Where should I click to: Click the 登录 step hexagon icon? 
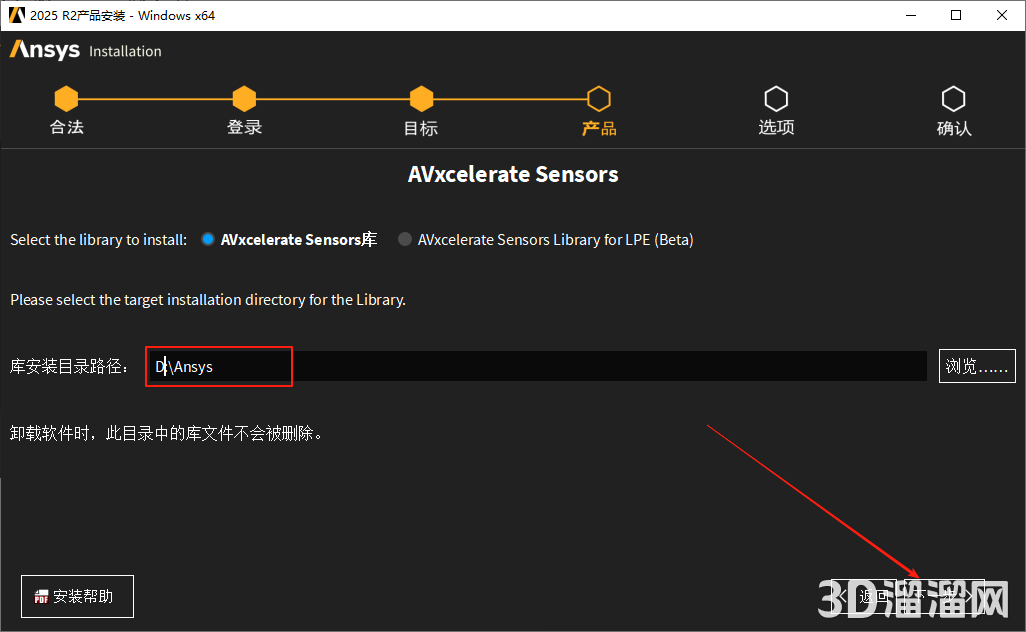point(244,99)
